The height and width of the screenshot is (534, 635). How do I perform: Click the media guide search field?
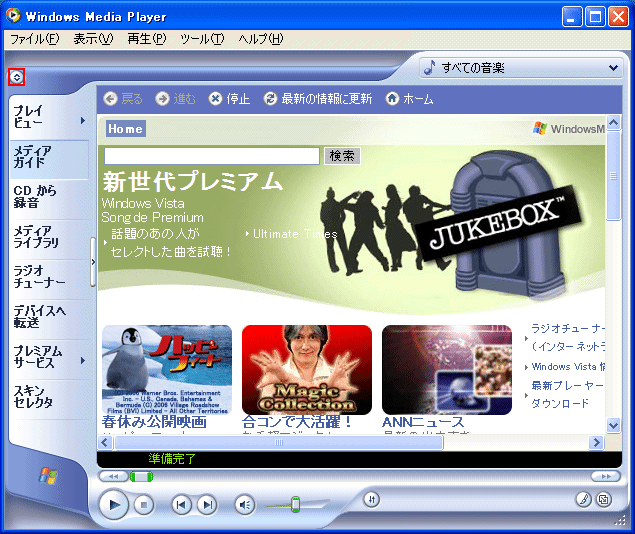[212, 156]
